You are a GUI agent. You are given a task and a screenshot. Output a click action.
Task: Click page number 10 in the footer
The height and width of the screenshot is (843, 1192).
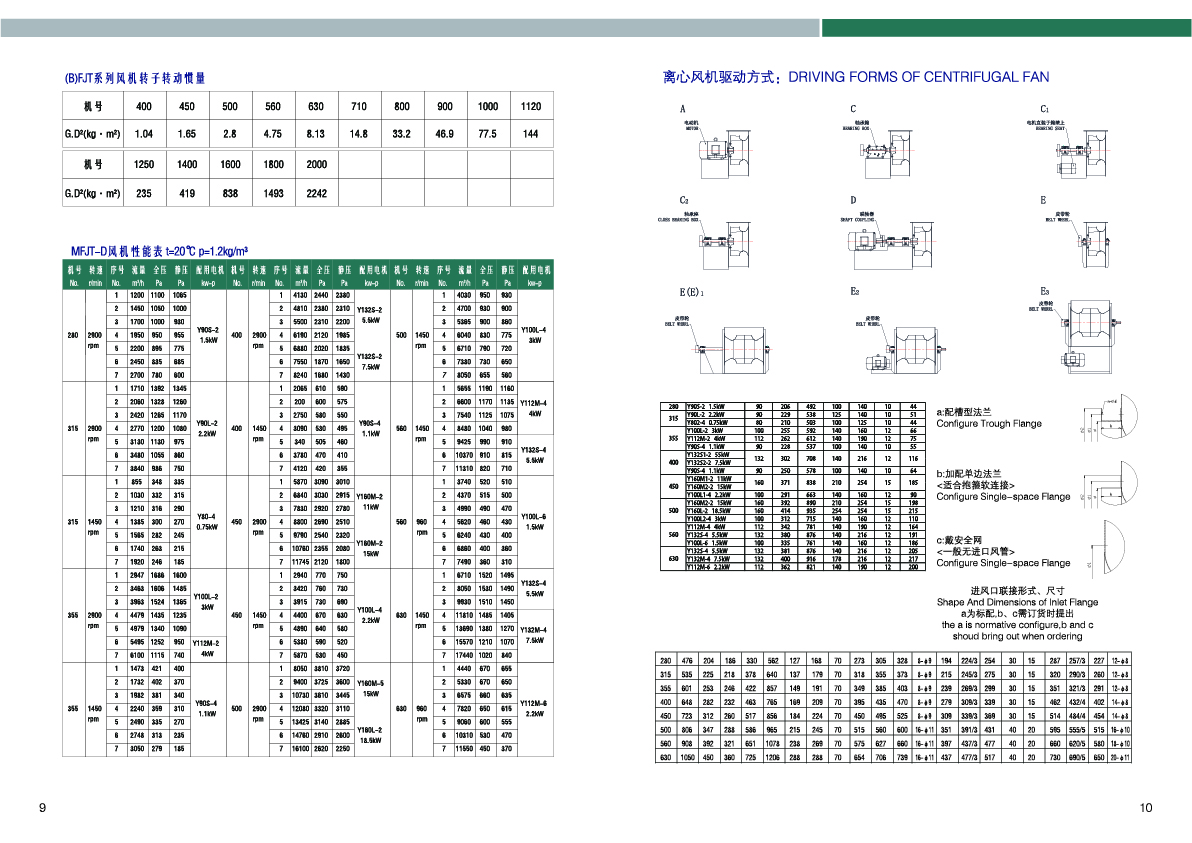click(x=1146, y=808)
